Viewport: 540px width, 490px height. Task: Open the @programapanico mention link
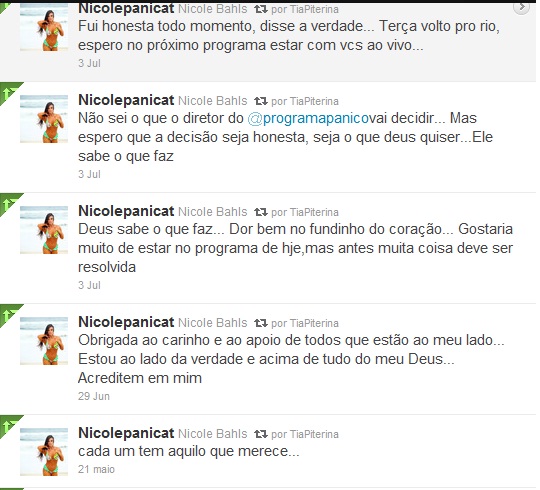click(308, 118)
